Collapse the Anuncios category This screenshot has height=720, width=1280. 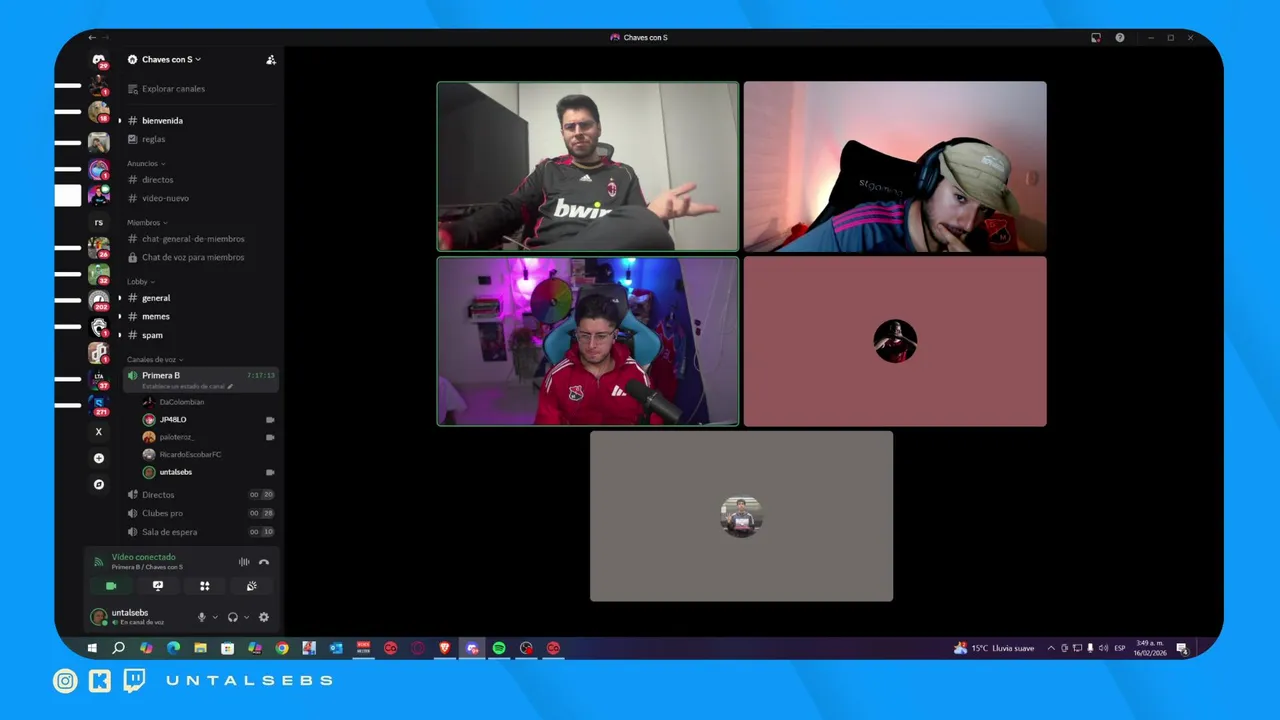click(146, 163)
